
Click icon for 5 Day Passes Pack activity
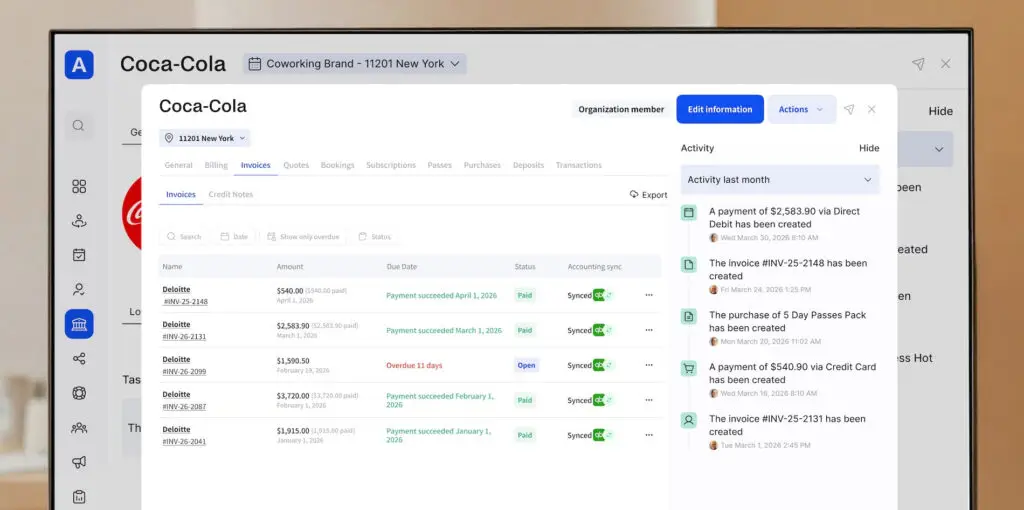[688, 317]
